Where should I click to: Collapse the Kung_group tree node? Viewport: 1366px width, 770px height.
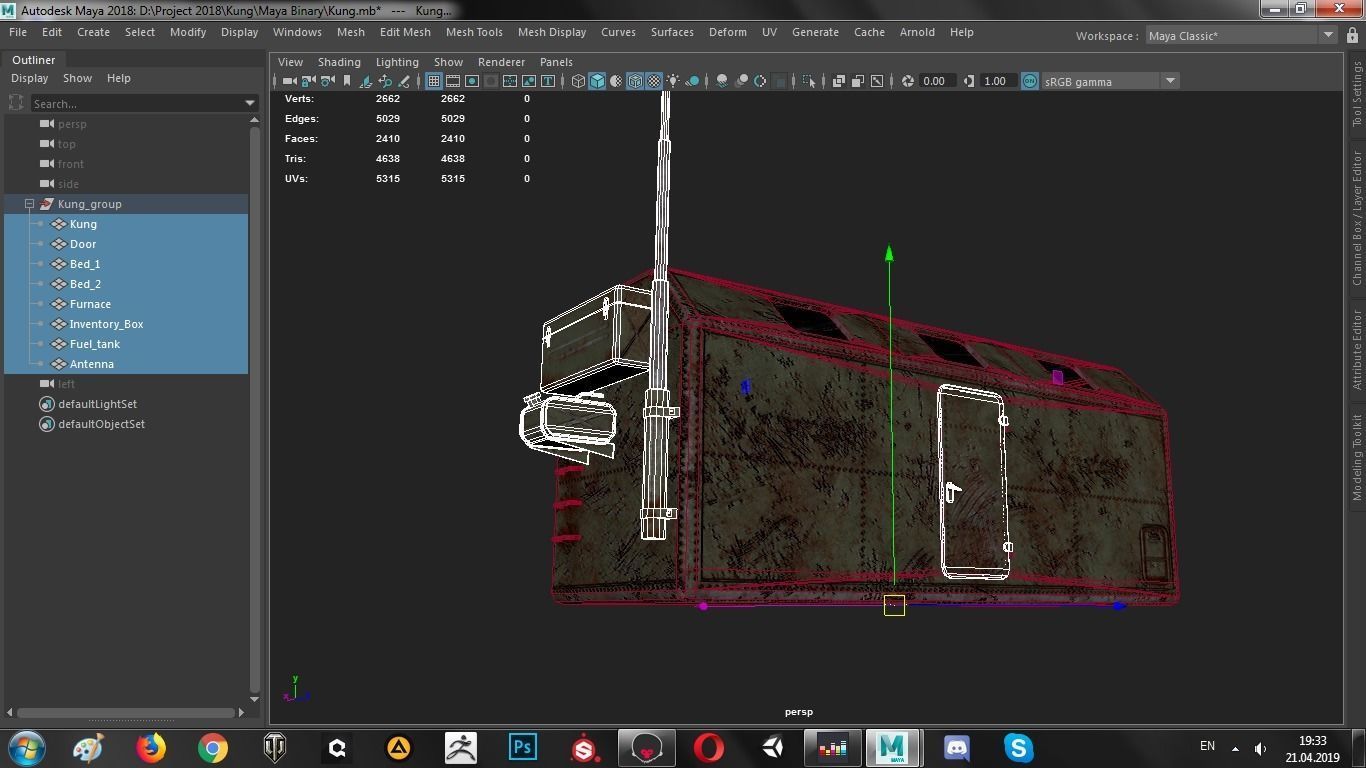(x=30, y=204)
